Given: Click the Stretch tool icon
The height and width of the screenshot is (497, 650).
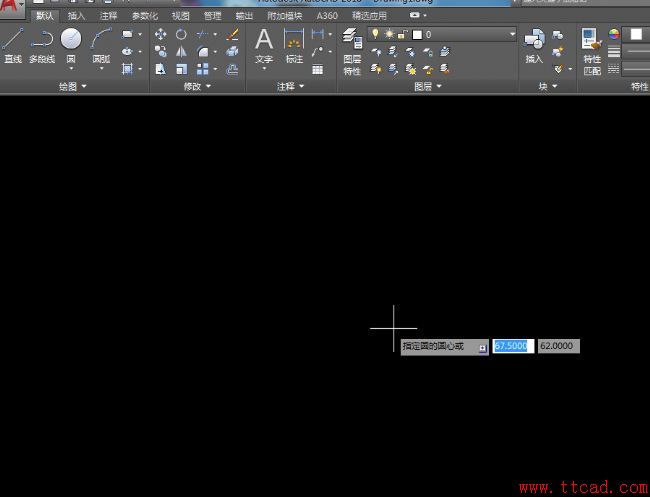Looking at the screenshot, I should (x=160, y=69).
